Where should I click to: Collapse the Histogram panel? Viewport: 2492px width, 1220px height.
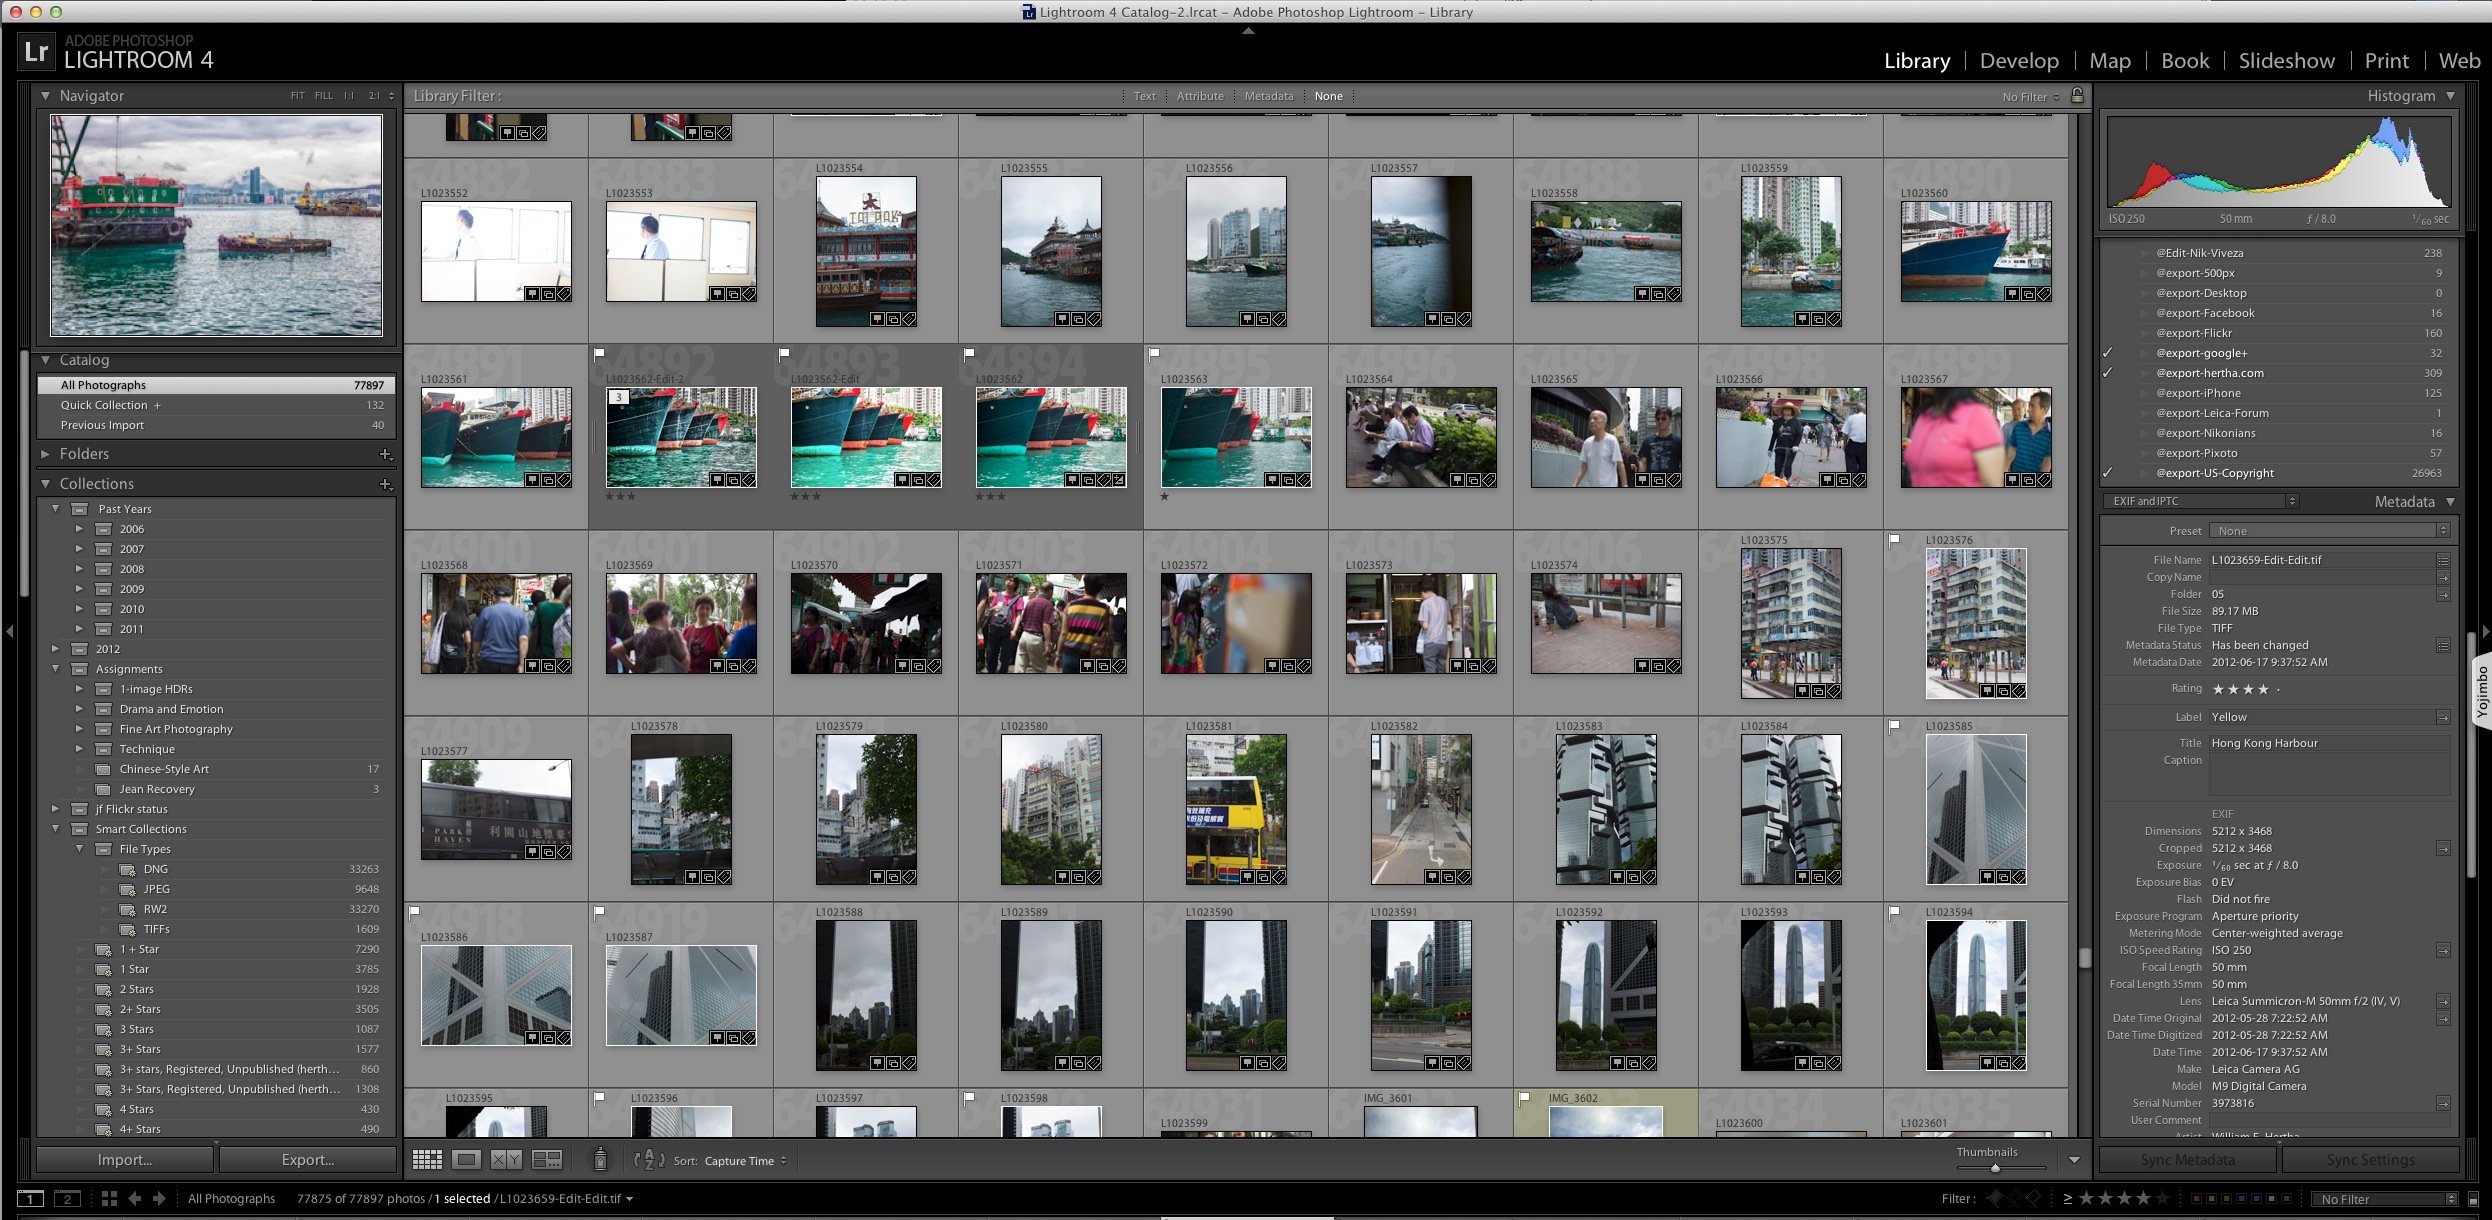tap(2450, 96)
